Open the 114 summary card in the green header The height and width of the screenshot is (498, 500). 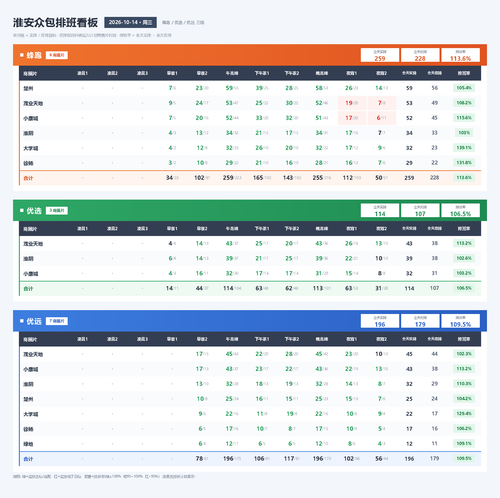[x=380, y=211]
